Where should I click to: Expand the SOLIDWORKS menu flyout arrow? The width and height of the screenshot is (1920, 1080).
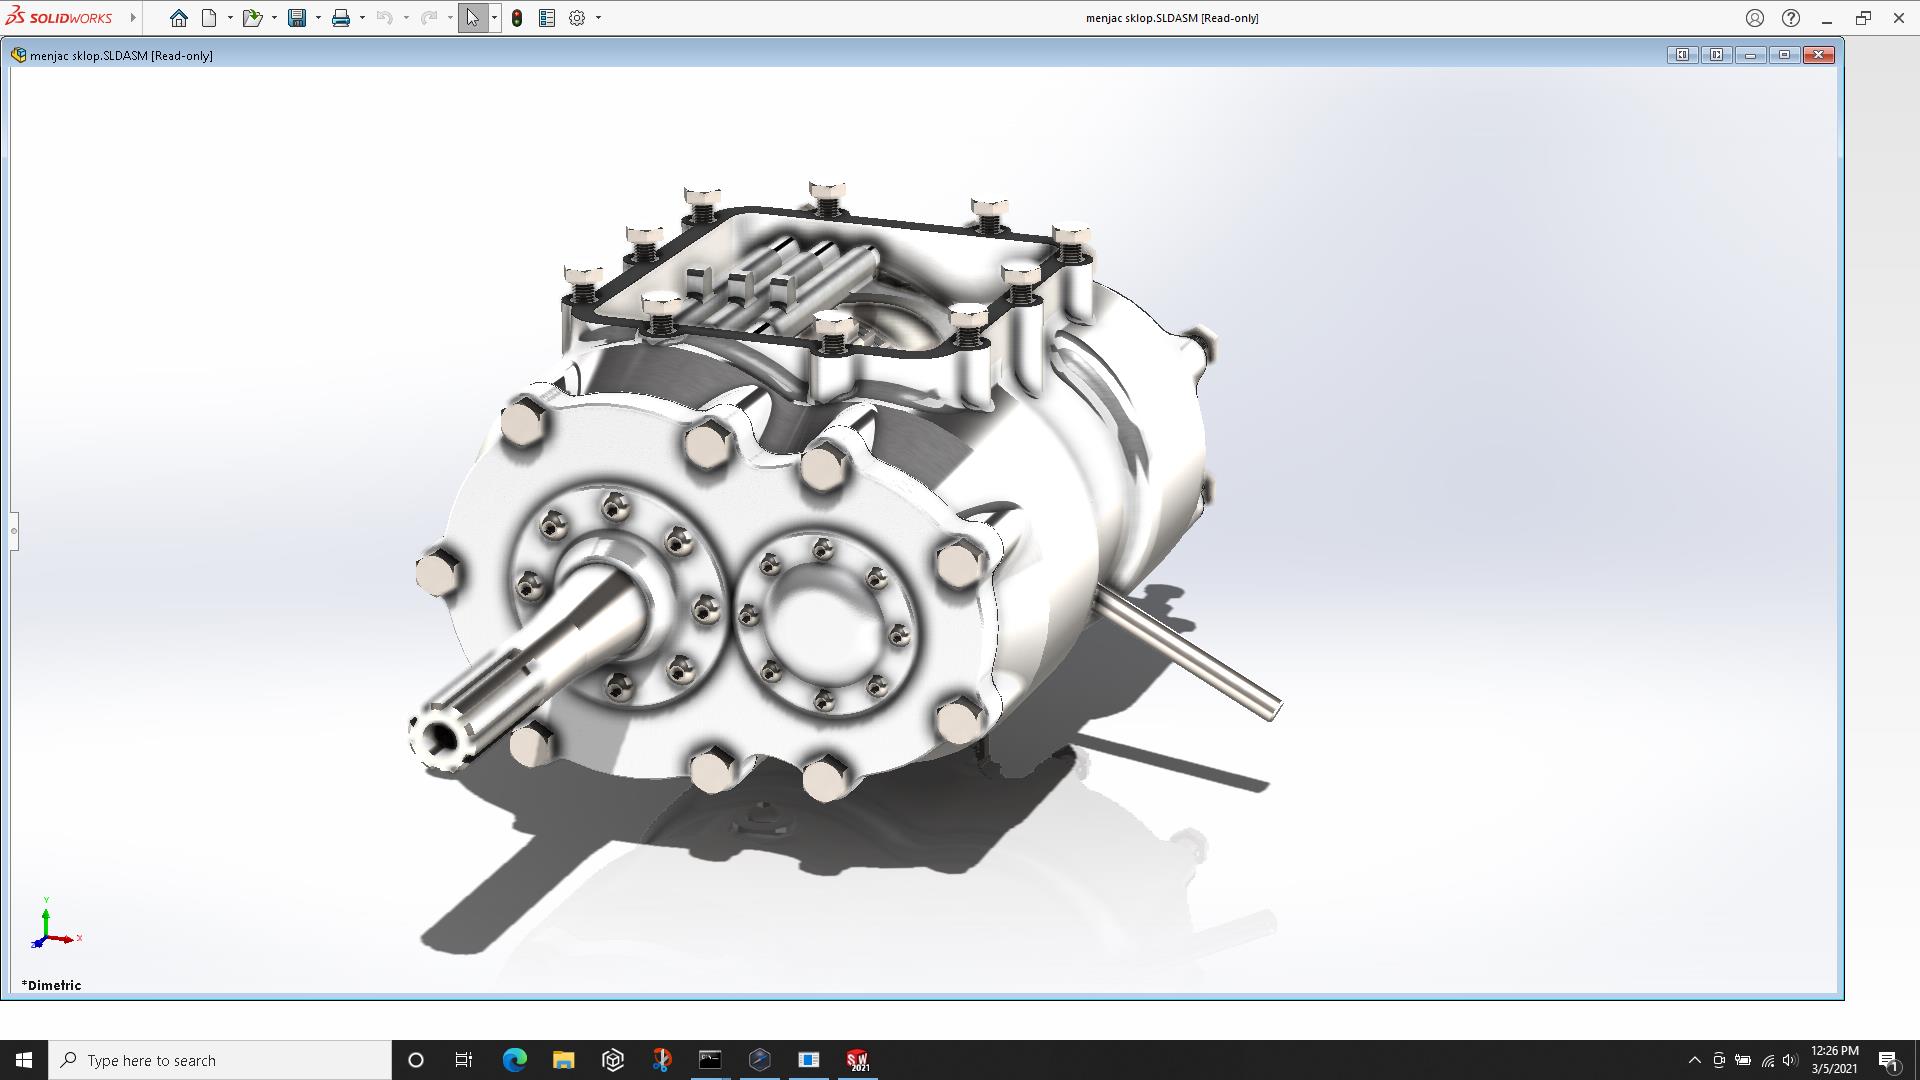pos(133,18)
